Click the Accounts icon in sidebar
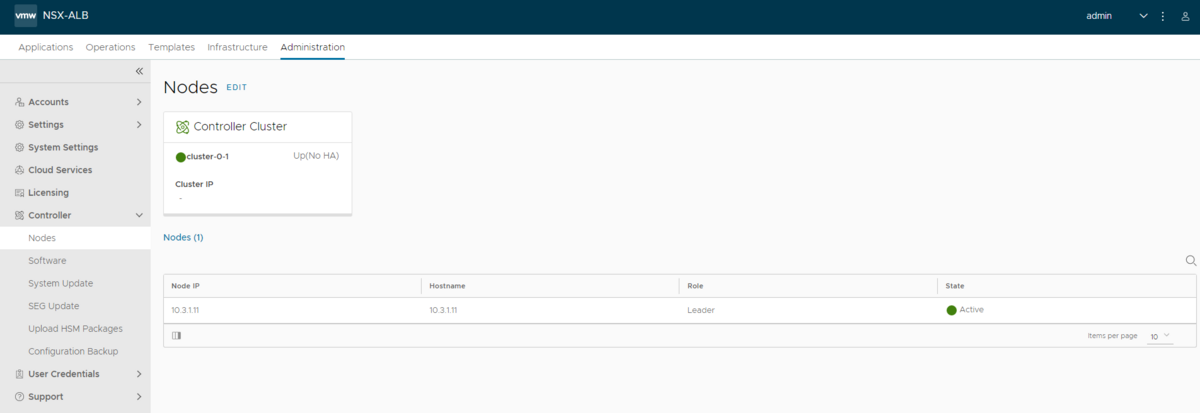This screenshot has height=413, width=1200. tap(20, 102)
